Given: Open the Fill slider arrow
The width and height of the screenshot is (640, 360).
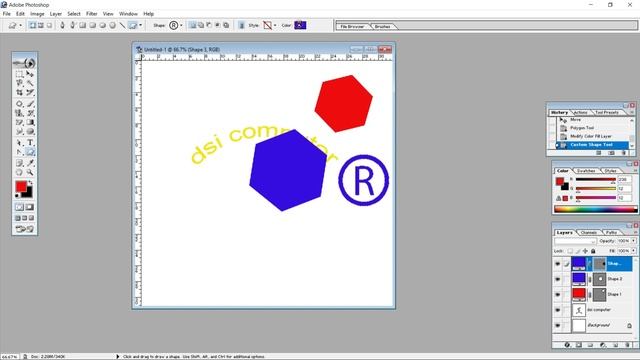Looking at the screenshot, I should (x=633, y=251).
